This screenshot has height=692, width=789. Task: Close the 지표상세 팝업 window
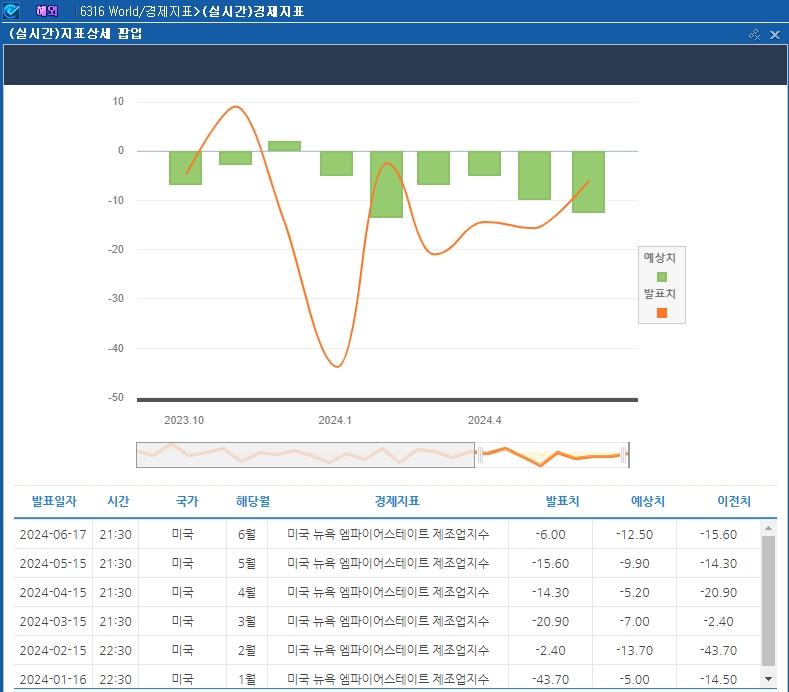775,35
